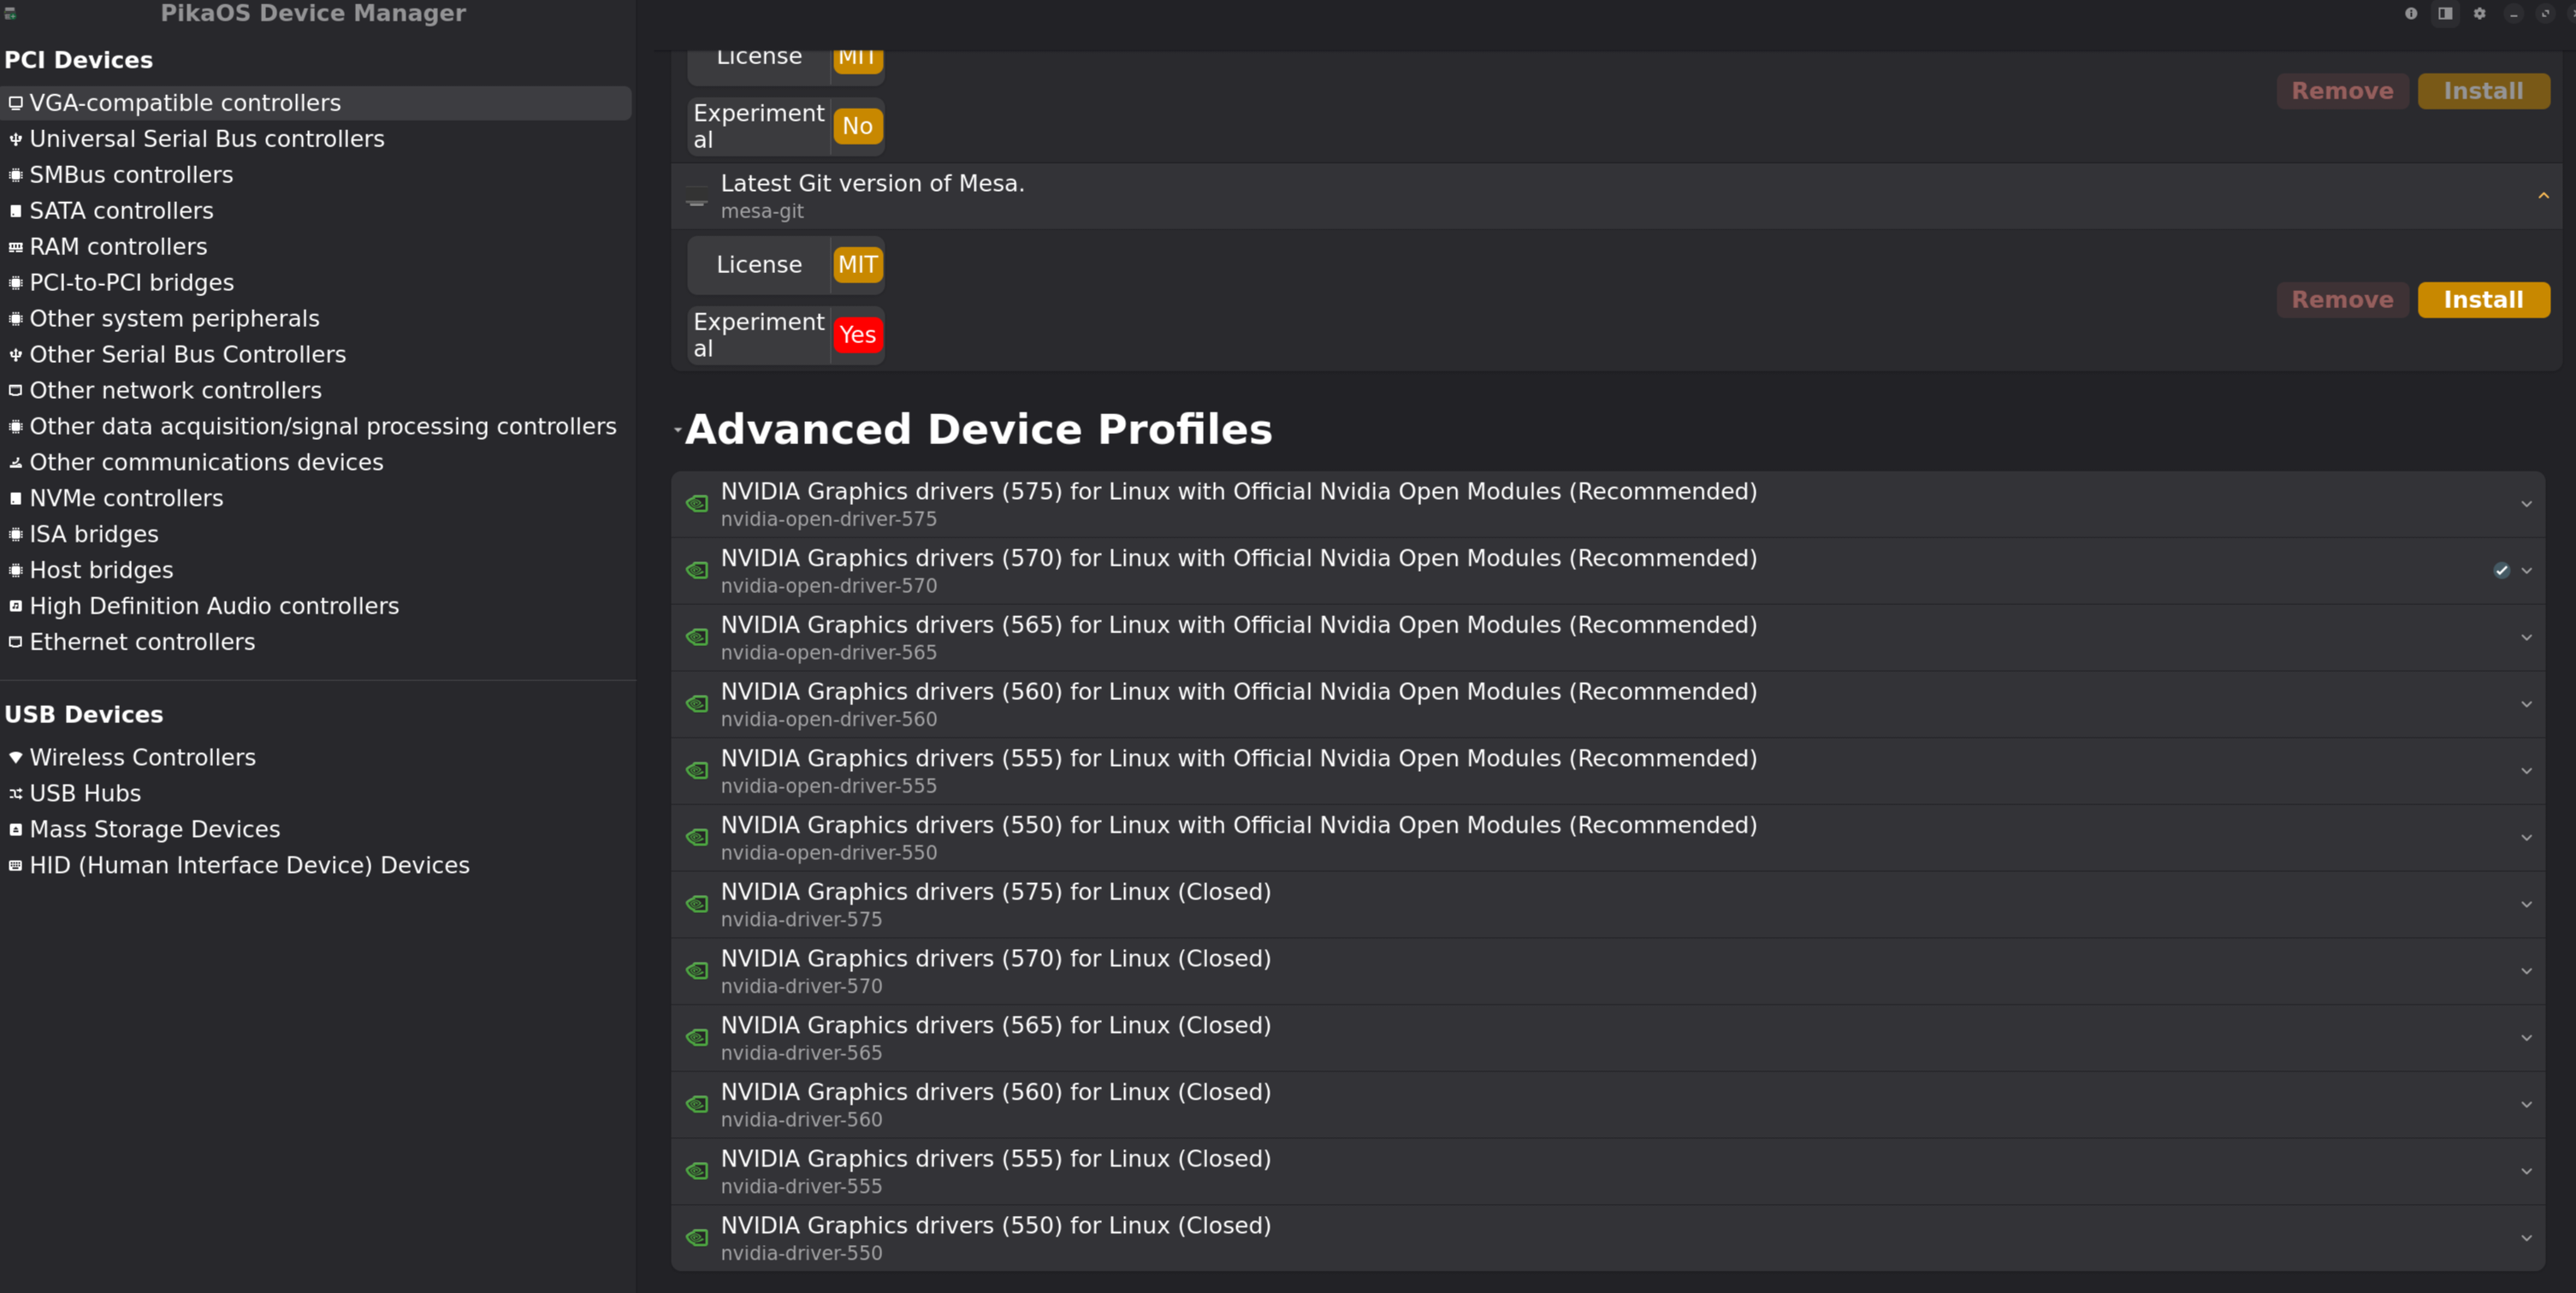This screenshot has height=1293, width=2576.
Task: Select ISA bridges category
Action: point(316,534)
